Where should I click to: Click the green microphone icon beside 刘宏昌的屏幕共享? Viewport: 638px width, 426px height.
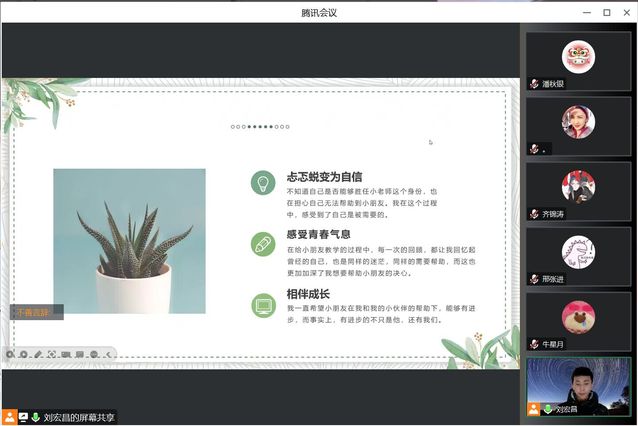click(36, 417)
